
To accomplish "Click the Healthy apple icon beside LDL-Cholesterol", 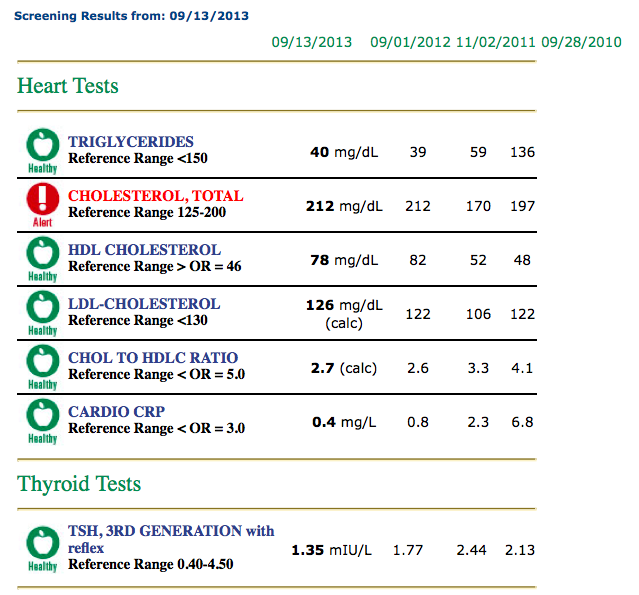I will [x=42, y=313].
